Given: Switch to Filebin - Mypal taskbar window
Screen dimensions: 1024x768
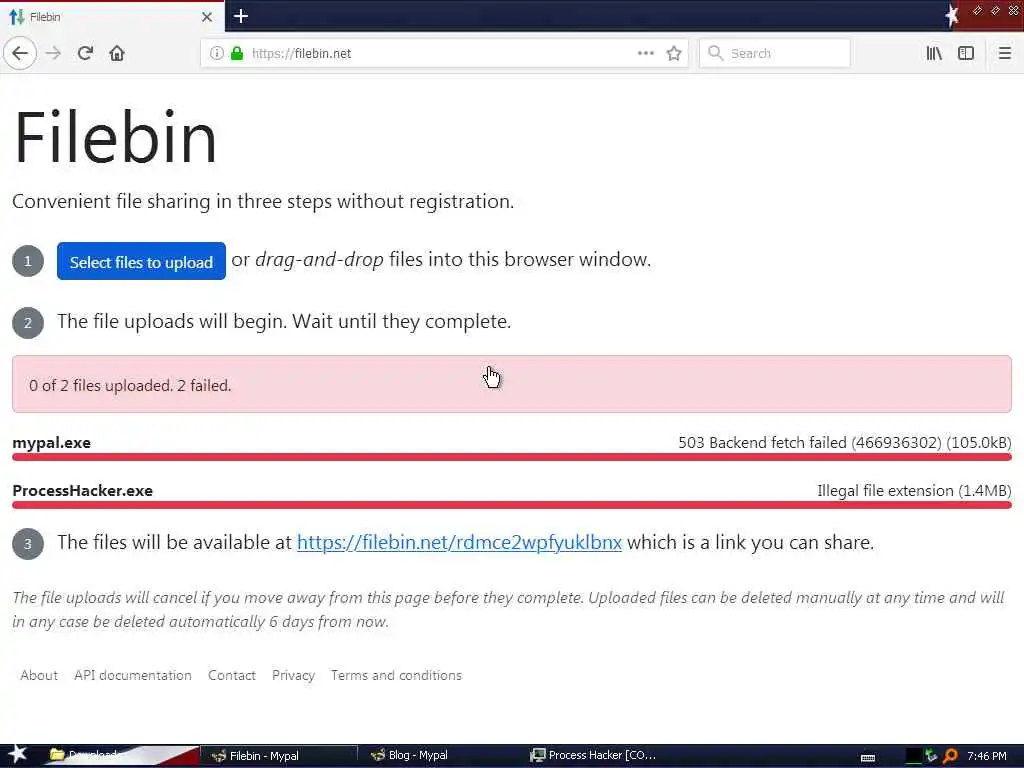Looking at the screenshot, I should pos(279,756).
